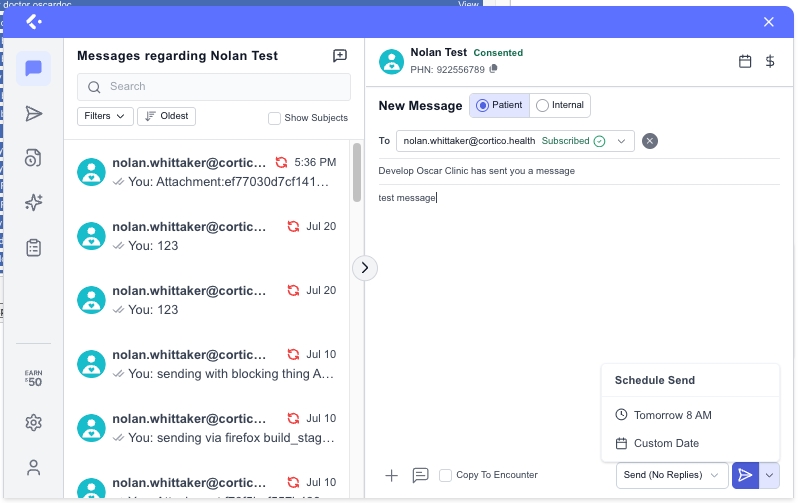
Task: Choose Custom Date schedule option
Action: [691, 443]
